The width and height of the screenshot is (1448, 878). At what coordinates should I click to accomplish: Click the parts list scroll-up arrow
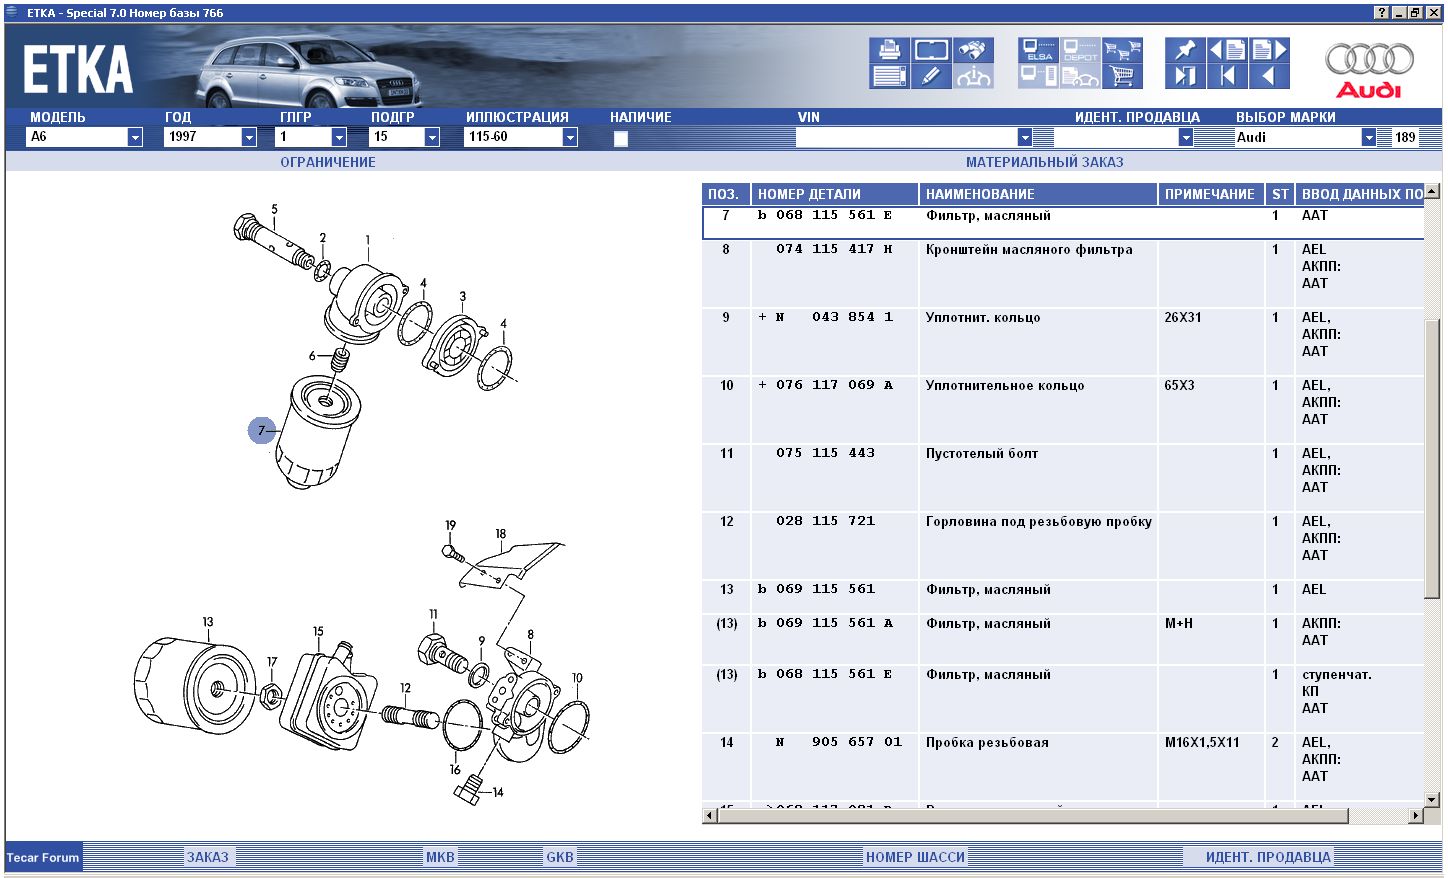click(1432, 192)
